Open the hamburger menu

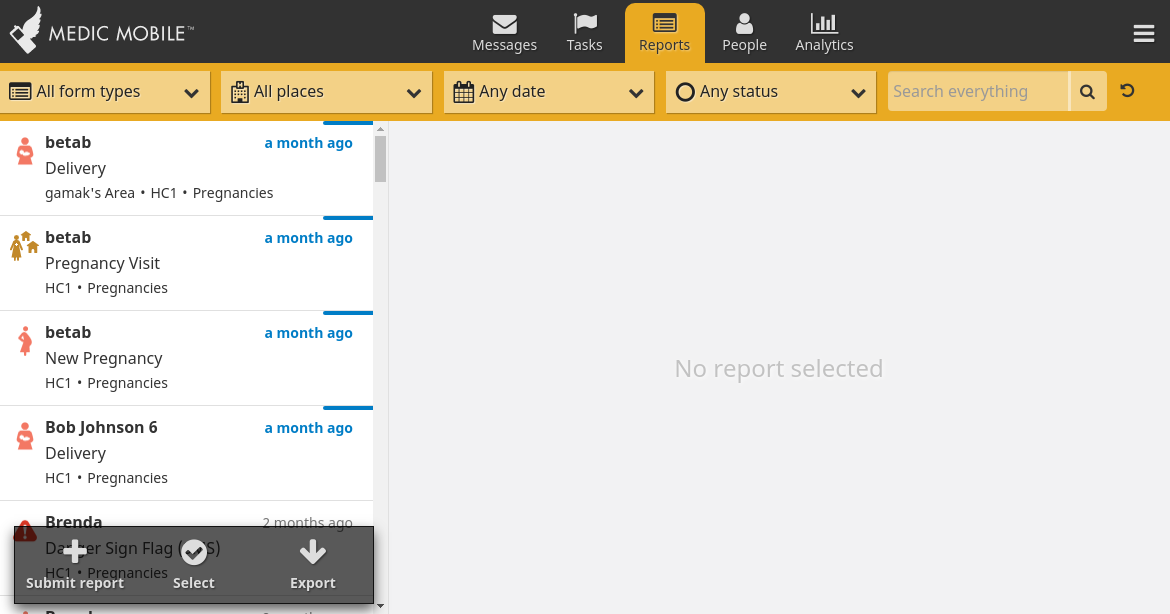tap(1144, 33)
